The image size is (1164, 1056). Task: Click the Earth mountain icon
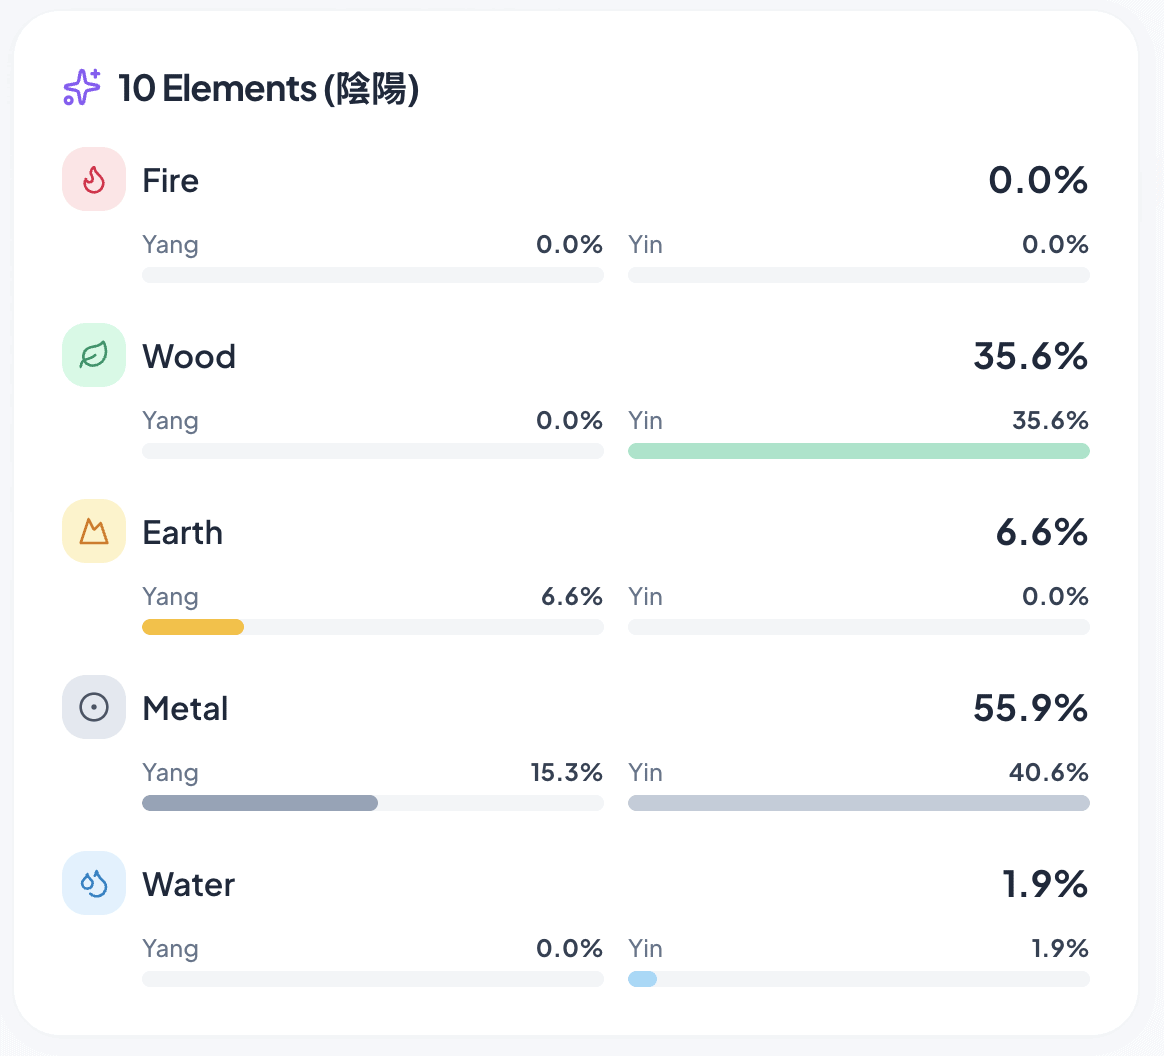(94, 531)
